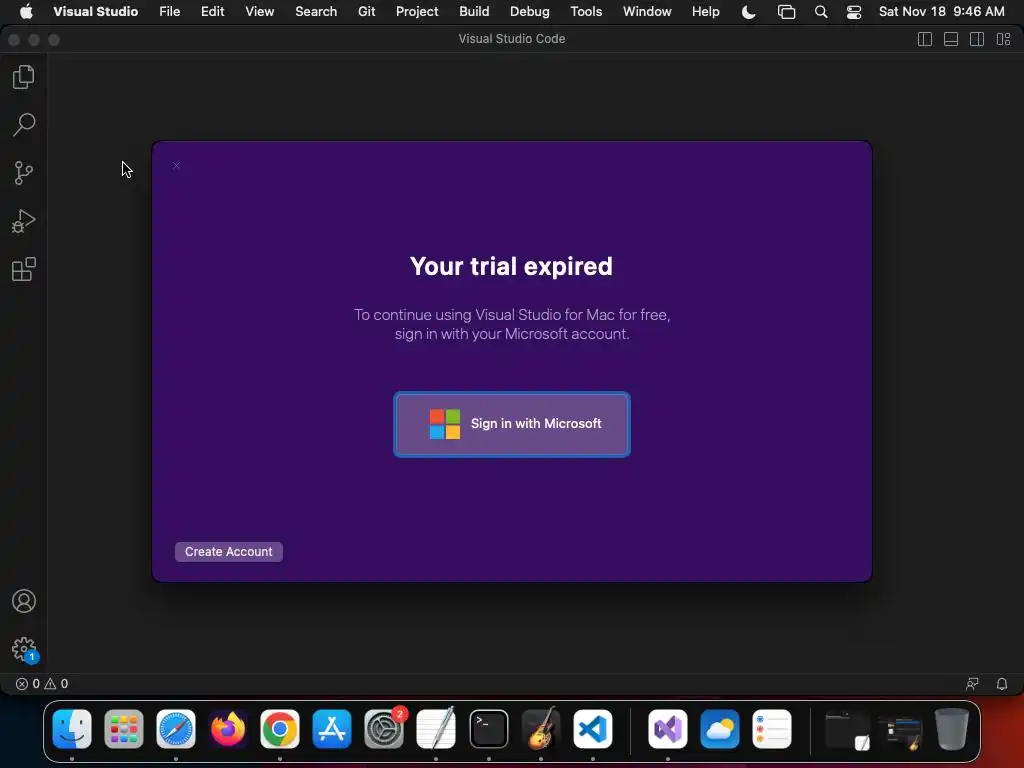Image resolution: width=1024 pixels, height=768 pixels.
Task: Open the Window menu
Action: click(647, 11)
